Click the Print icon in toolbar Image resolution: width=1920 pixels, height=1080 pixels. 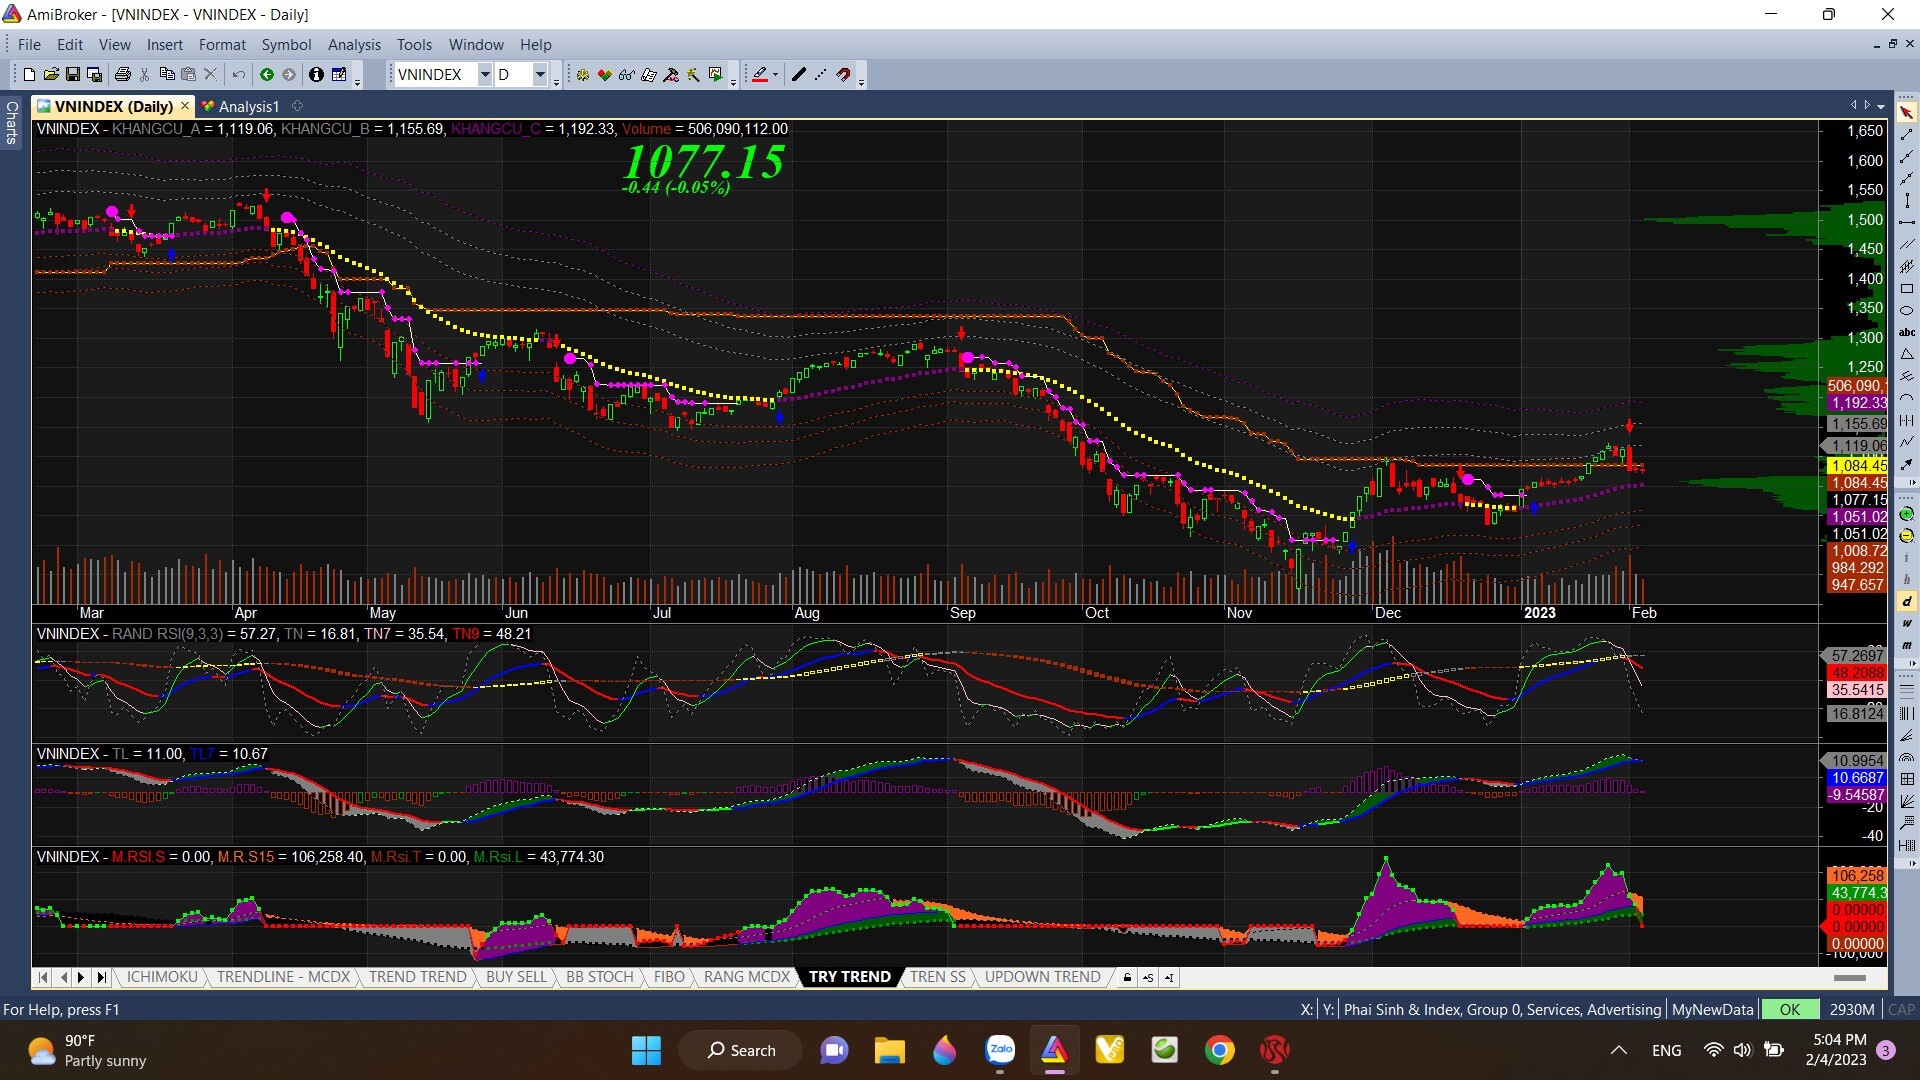[123, 74]
